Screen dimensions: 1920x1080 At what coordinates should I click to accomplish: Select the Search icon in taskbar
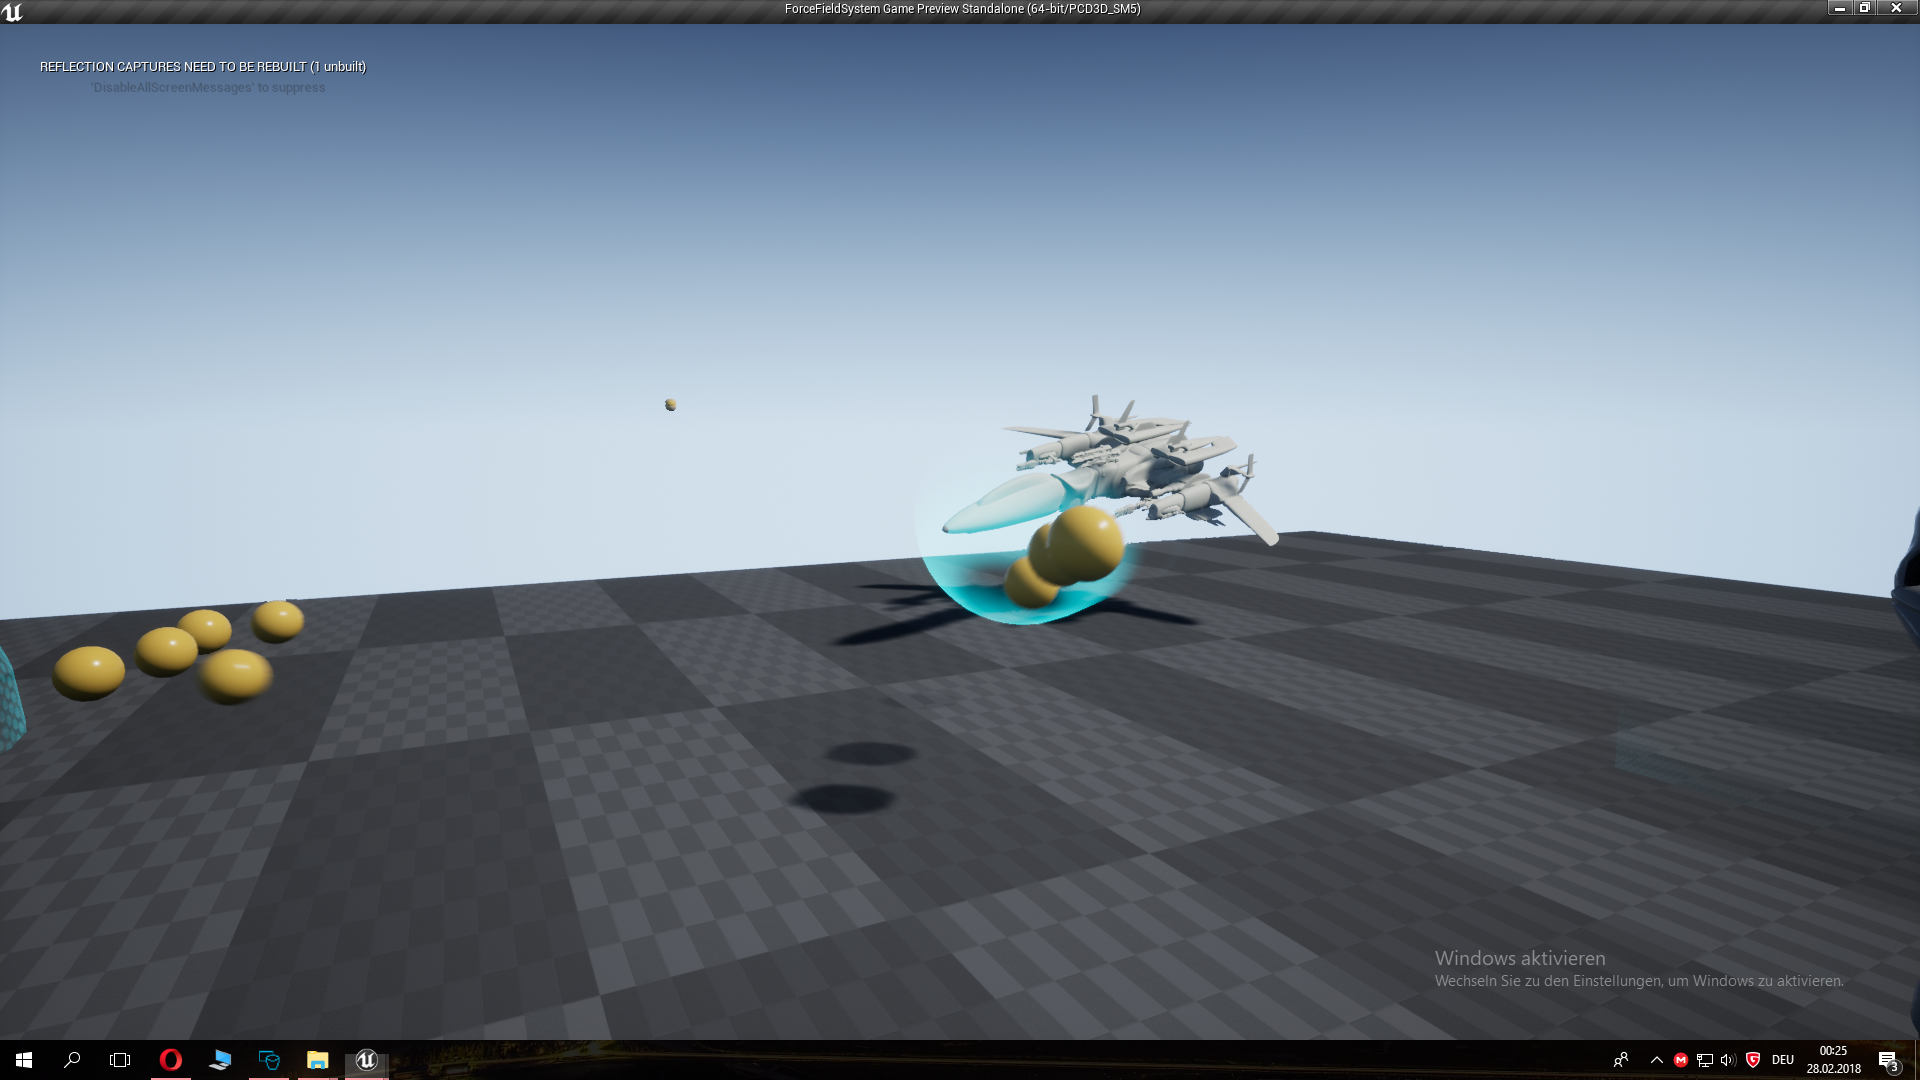coord(71,1059)
